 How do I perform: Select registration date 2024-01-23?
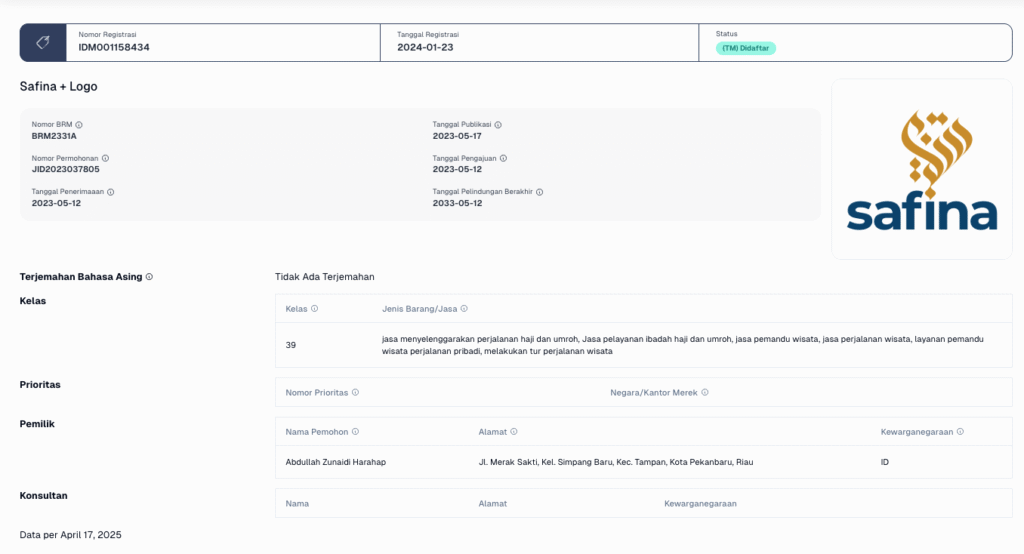click(425, 48)
